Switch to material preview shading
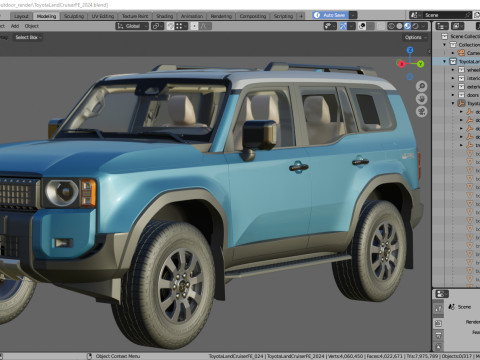The height and width of the screenshot is (360, 480). (407, 26)
